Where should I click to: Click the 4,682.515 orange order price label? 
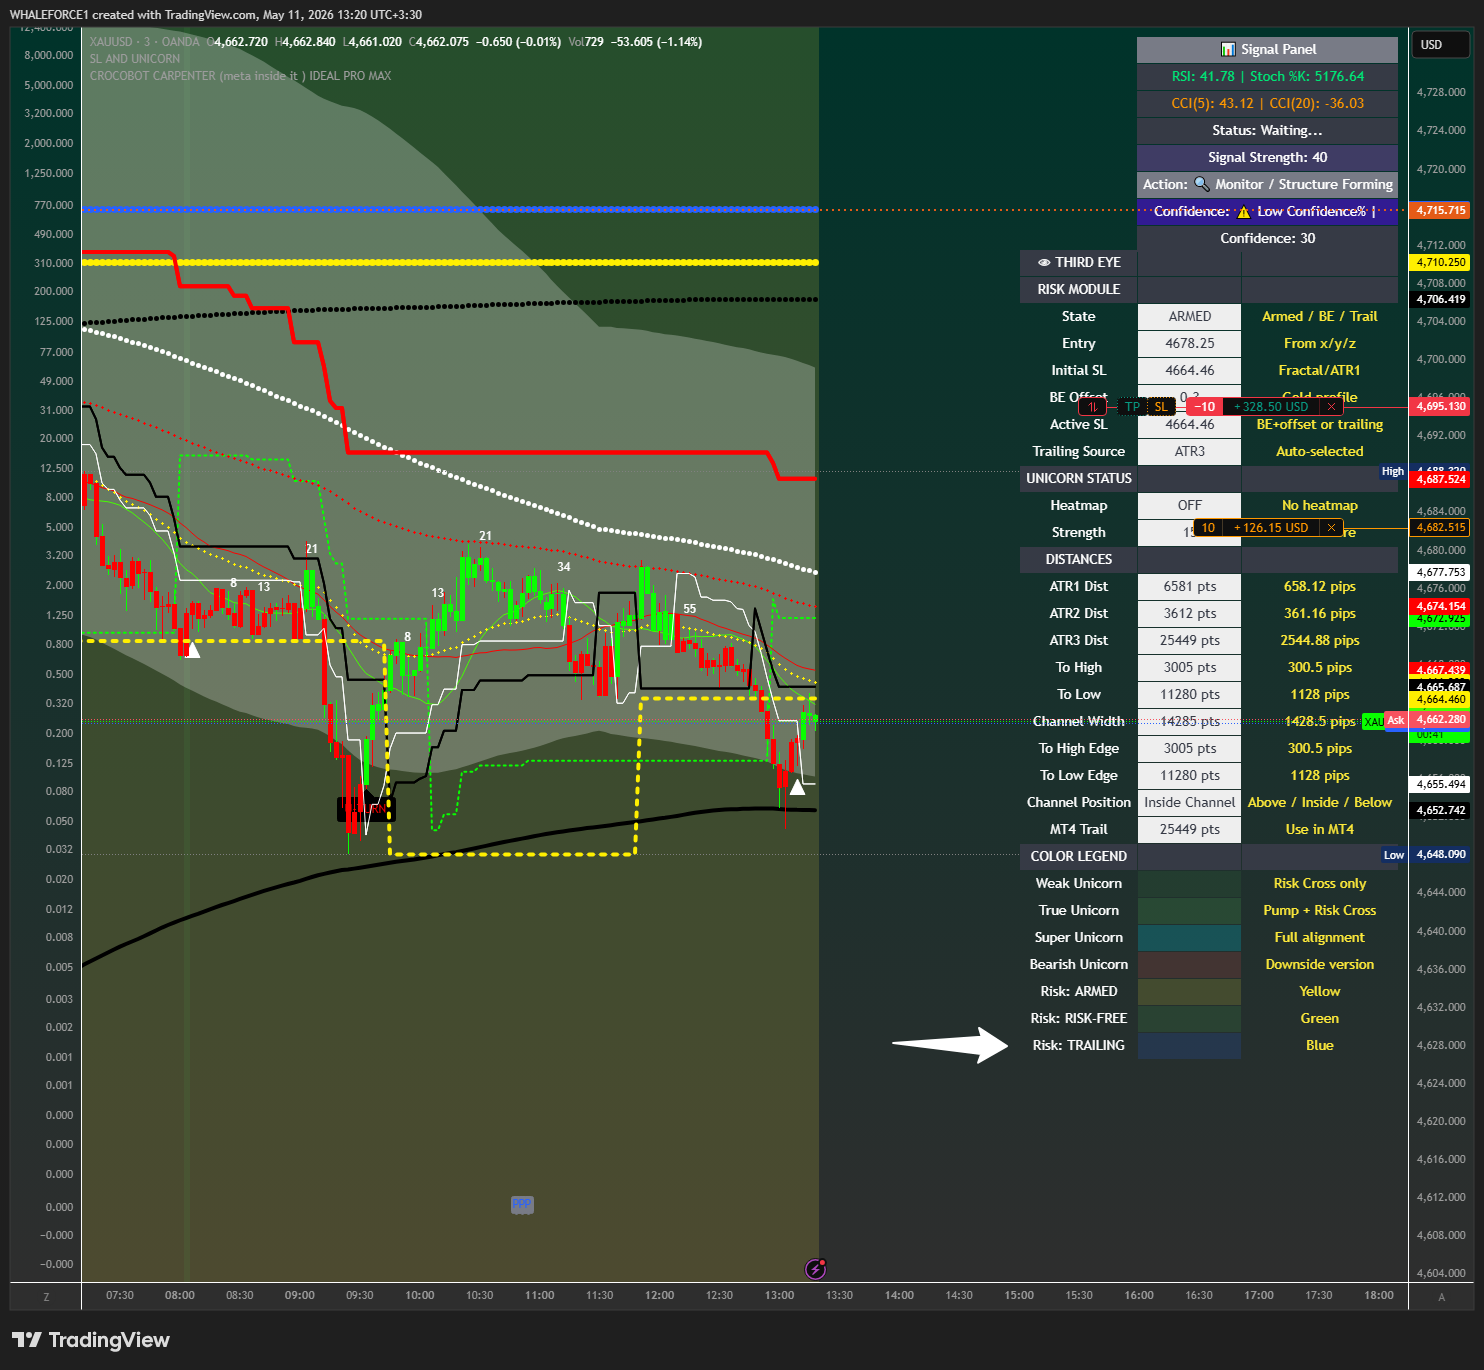(1440, 528)
